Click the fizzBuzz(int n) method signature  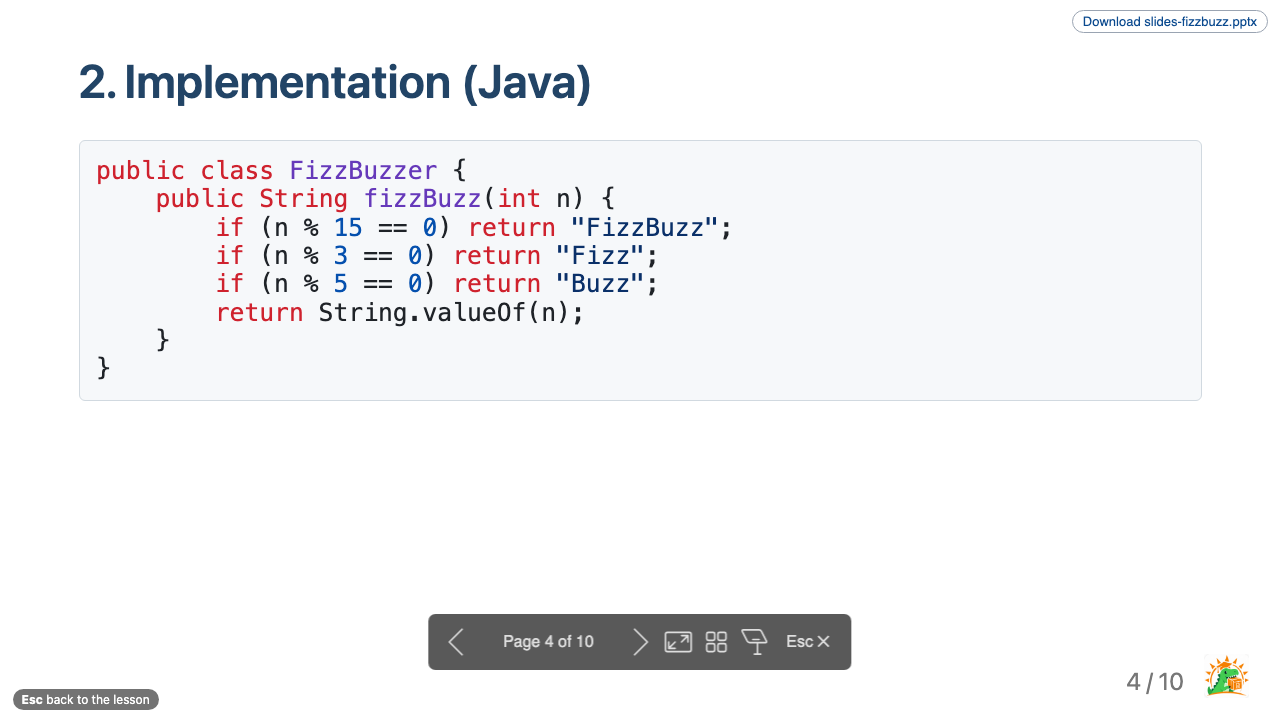click(385, 199)
